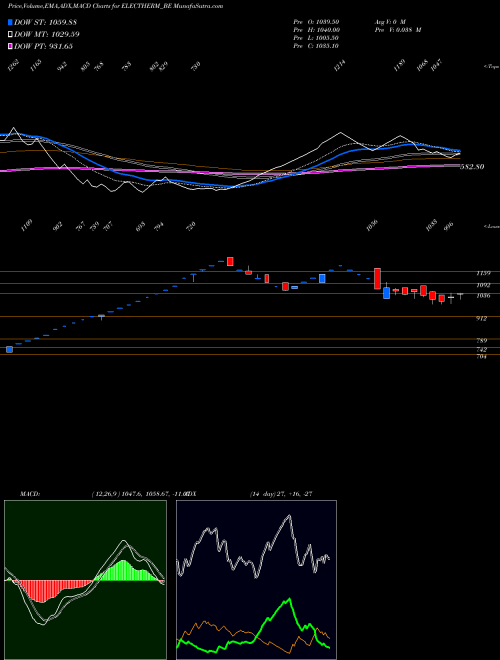
Task: Click the 'Pre H: 1040.00' high value
Action: click(317, 29)
